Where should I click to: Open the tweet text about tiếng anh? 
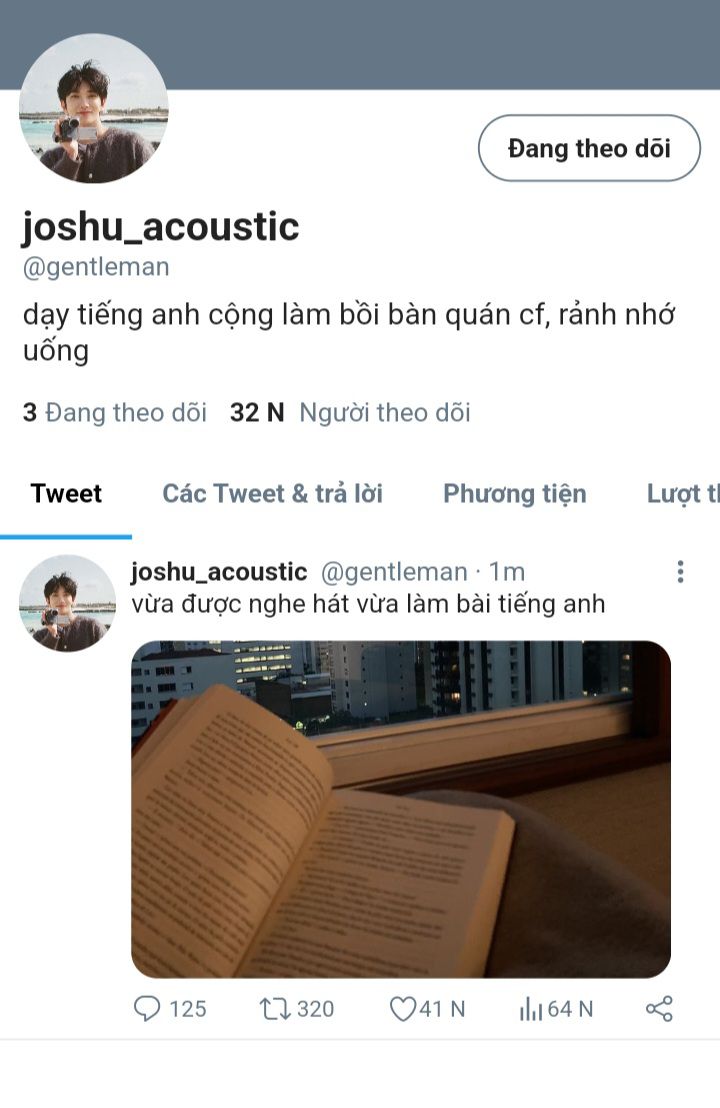coord(368,604)
